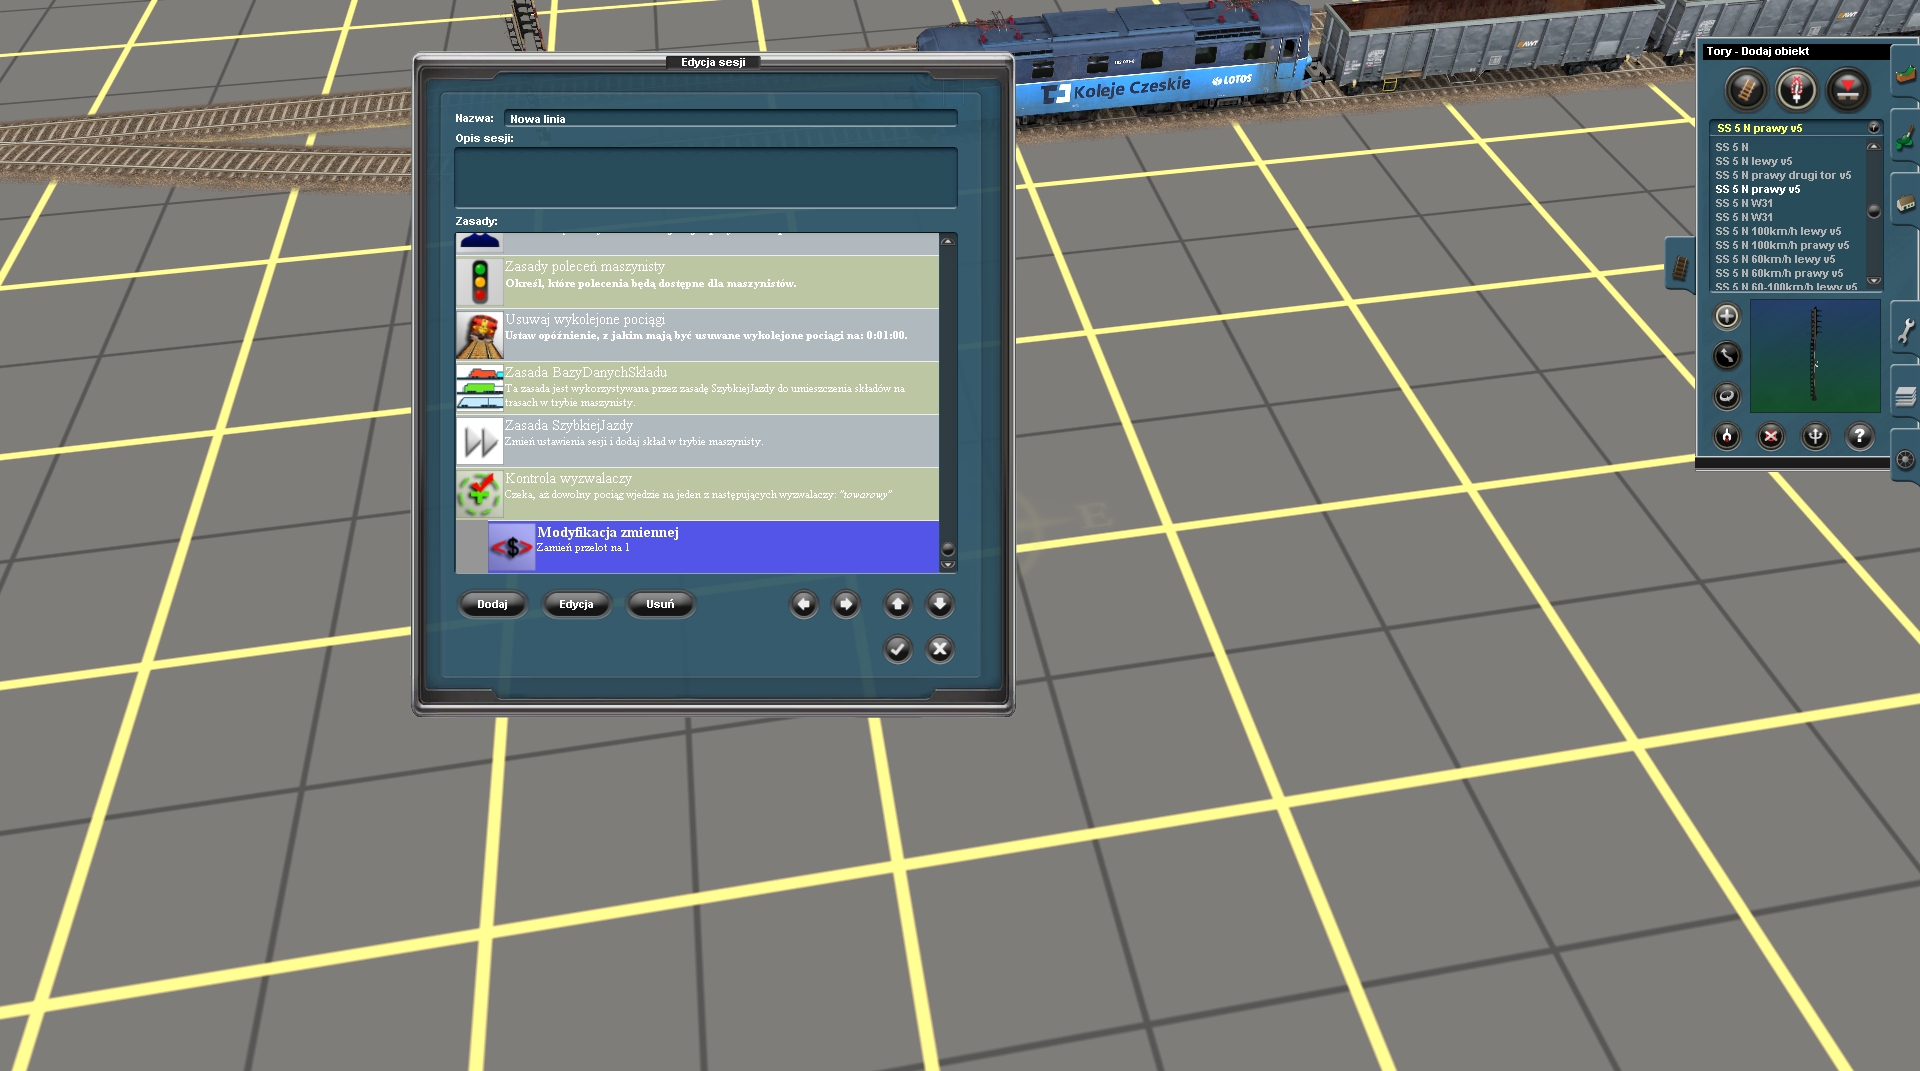
Task: Select the trackmark mode icon
Action: (1848, 90)
